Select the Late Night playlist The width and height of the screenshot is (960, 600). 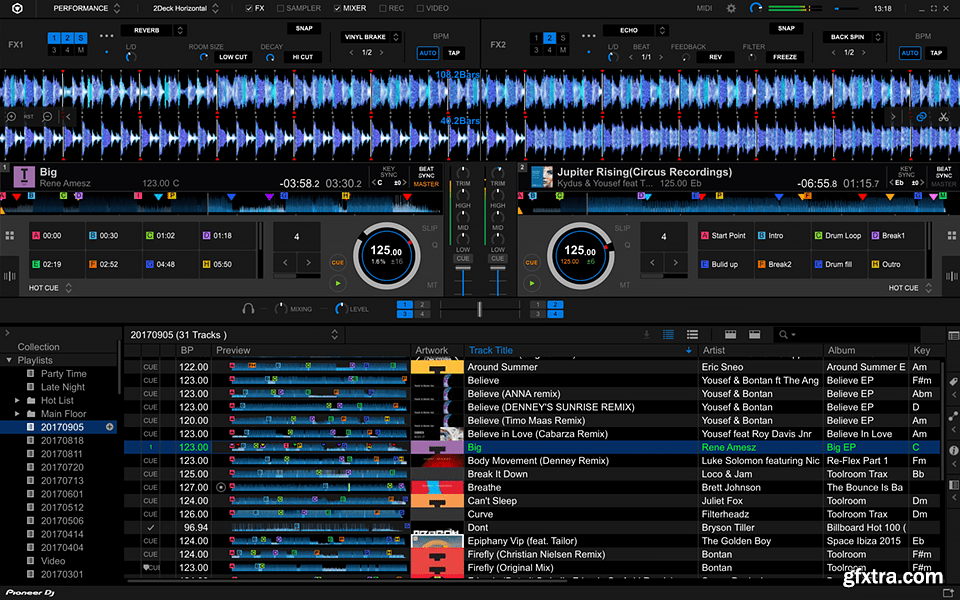point(62,387)
